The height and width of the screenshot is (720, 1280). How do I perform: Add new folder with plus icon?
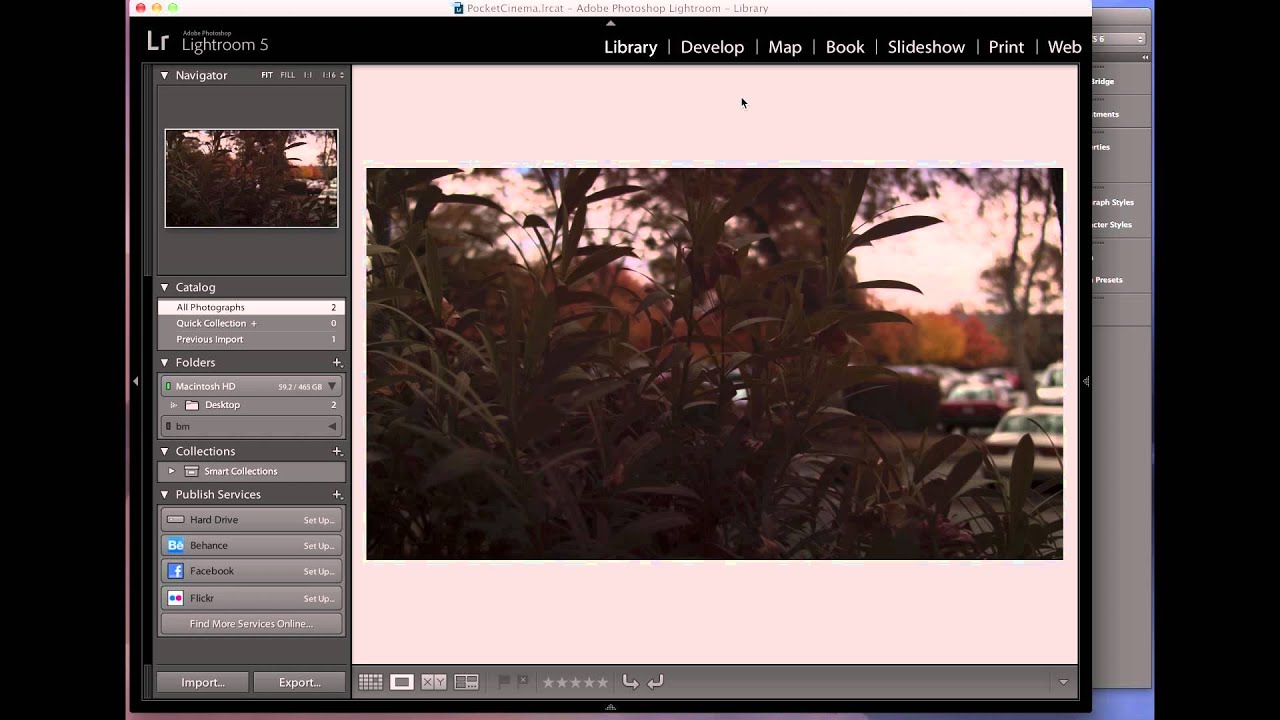pyautogui.click(x=337, y=363)
